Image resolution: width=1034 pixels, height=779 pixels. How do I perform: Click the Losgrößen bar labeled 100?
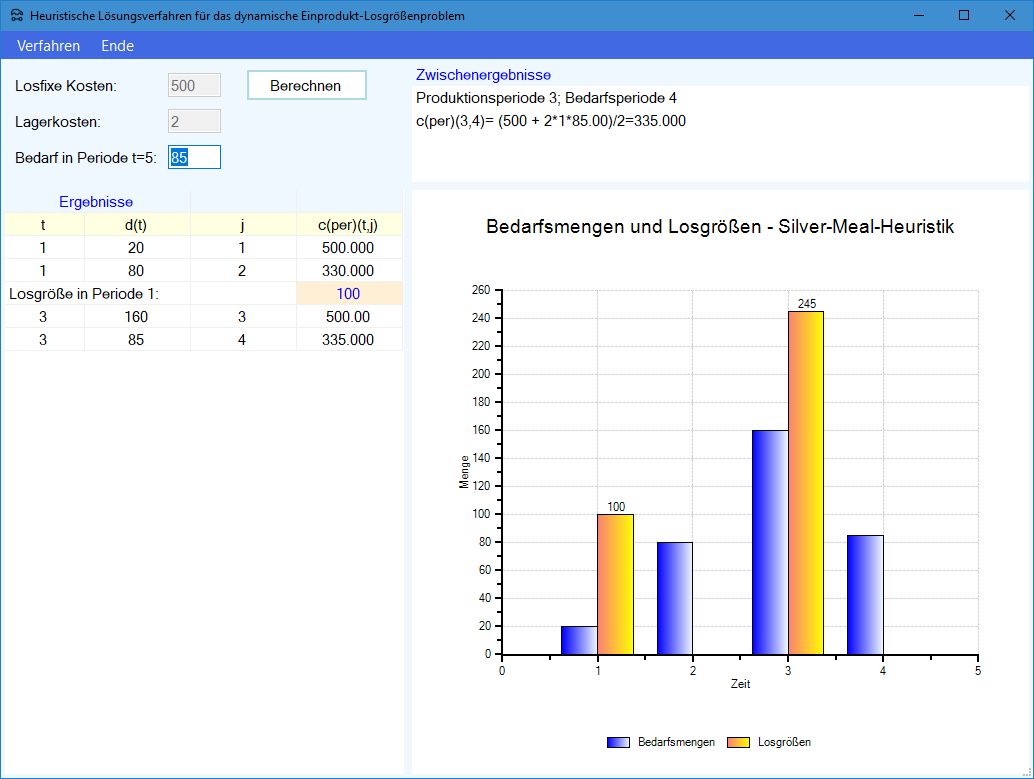(x=615, y=584)
